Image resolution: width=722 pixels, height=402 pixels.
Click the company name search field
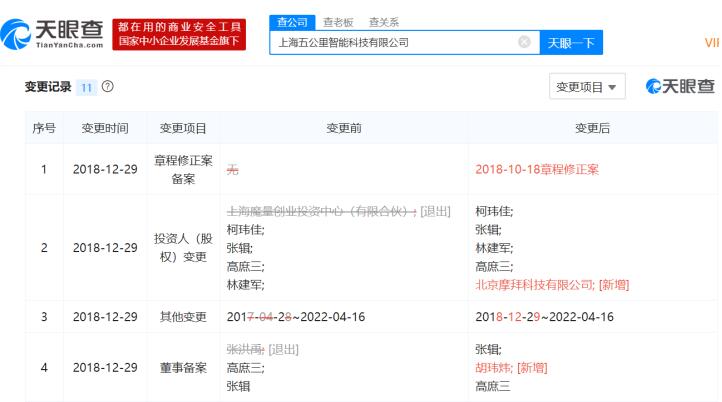(395, 42)
